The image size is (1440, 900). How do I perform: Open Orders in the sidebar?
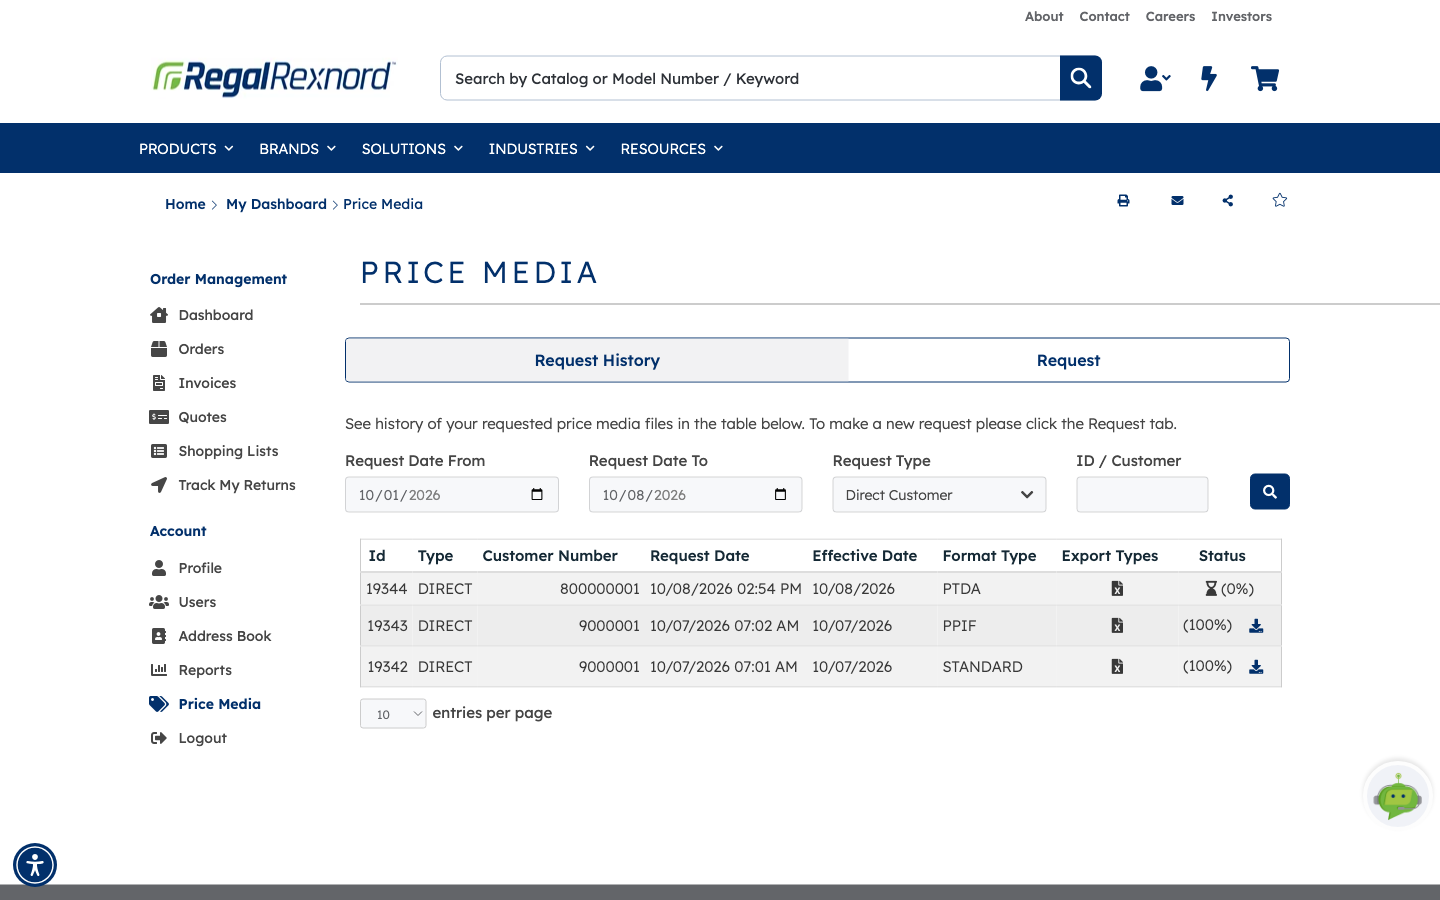point(201,349)
